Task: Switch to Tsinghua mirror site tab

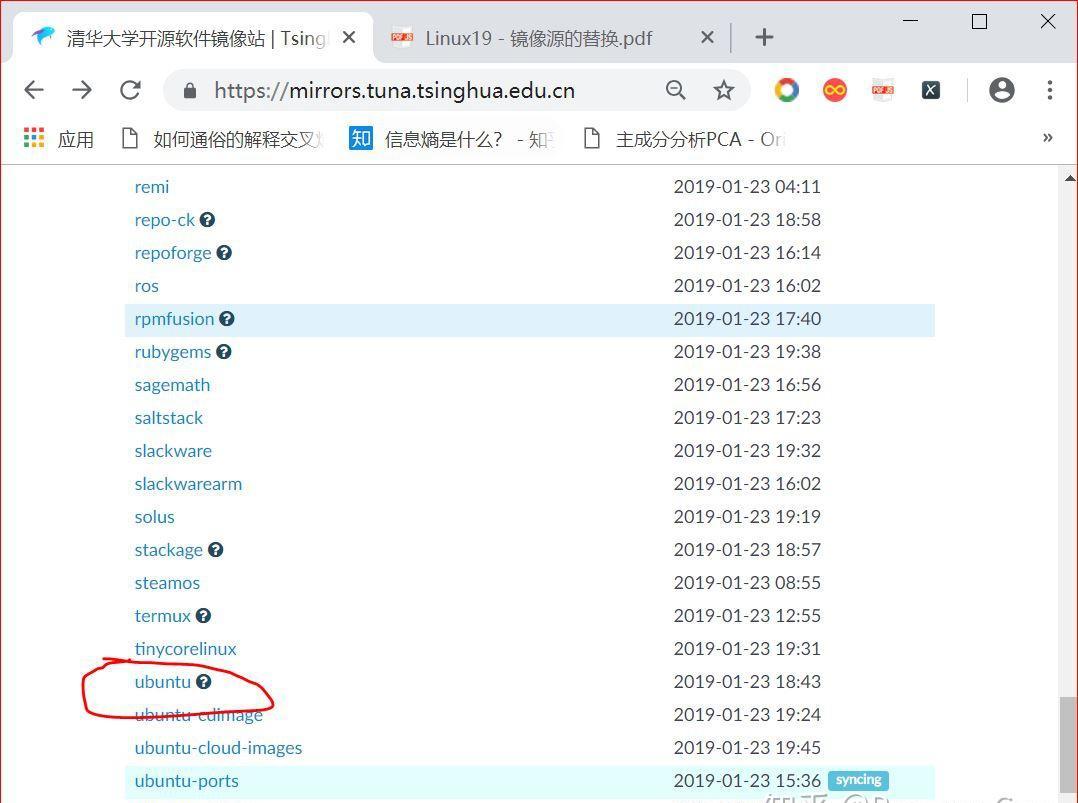Action: (x=192, y=38)
